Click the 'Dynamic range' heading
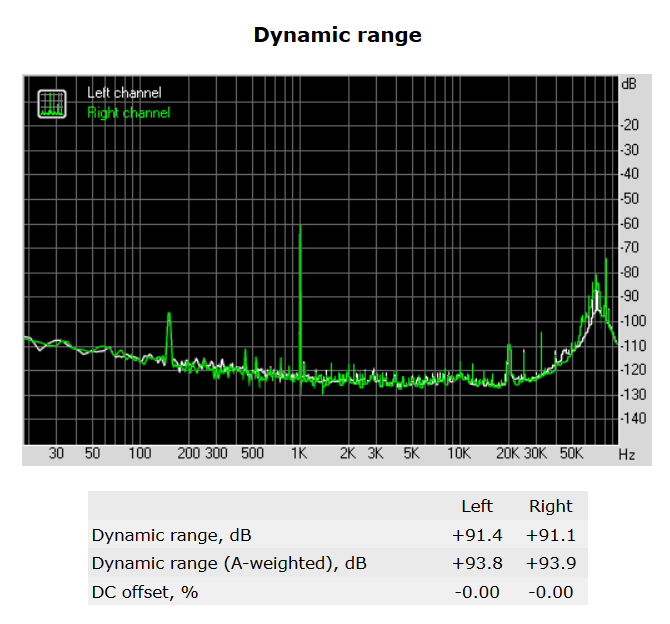Image resolution: width=670 pixels, height=624 pixels. click(x=338, y=35)
